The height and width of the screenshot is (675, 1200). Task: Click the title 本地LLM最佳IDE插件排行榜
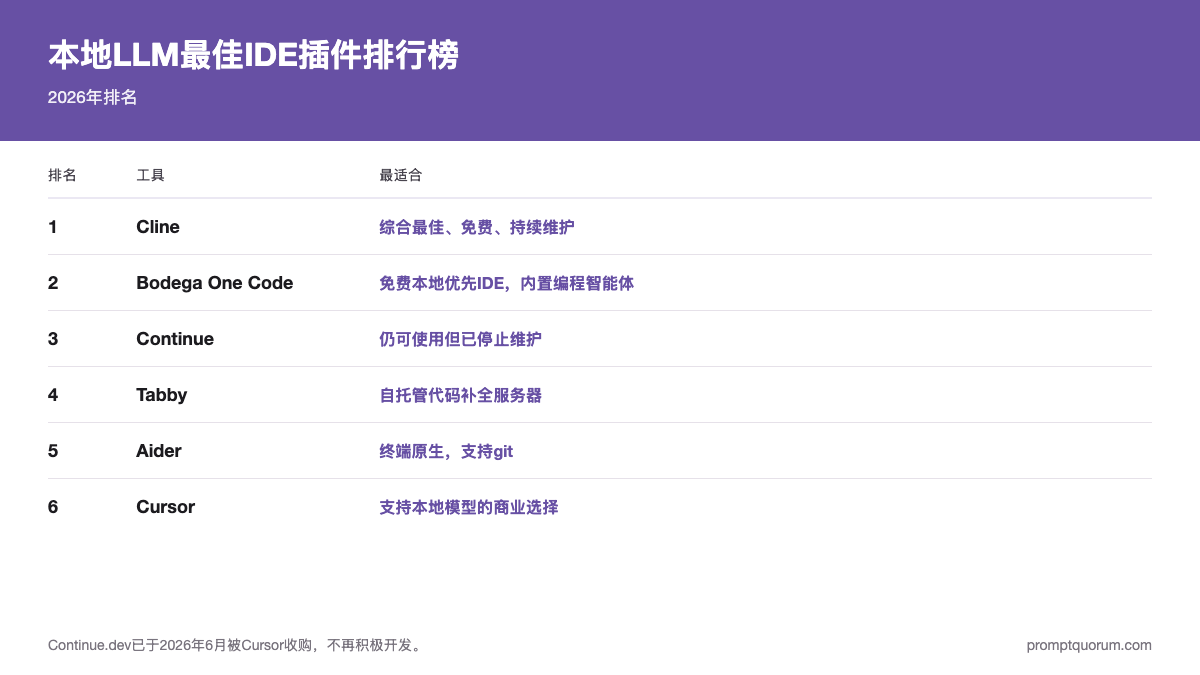[x=253, y=56]
